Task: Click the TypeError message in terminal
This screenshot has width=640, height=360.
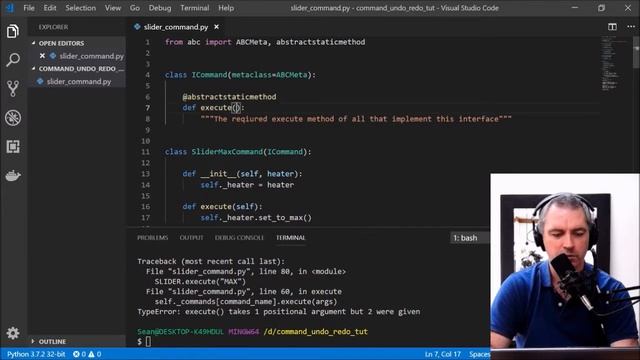Action: coord(278,312)
